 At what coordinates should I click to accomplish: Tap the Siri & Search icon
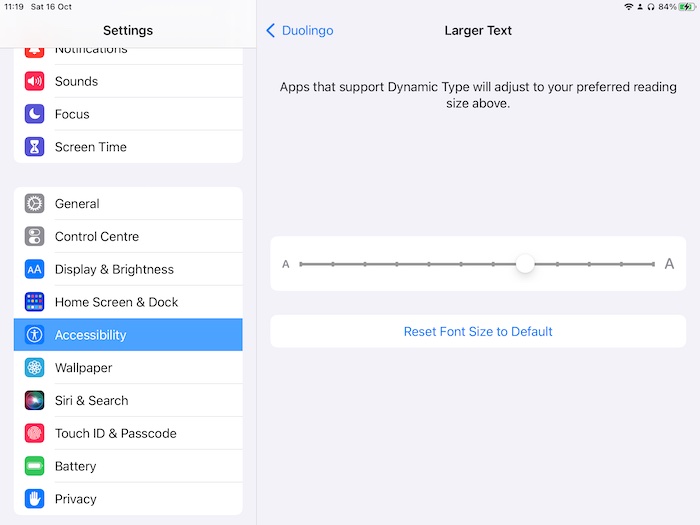pos(35,401)
